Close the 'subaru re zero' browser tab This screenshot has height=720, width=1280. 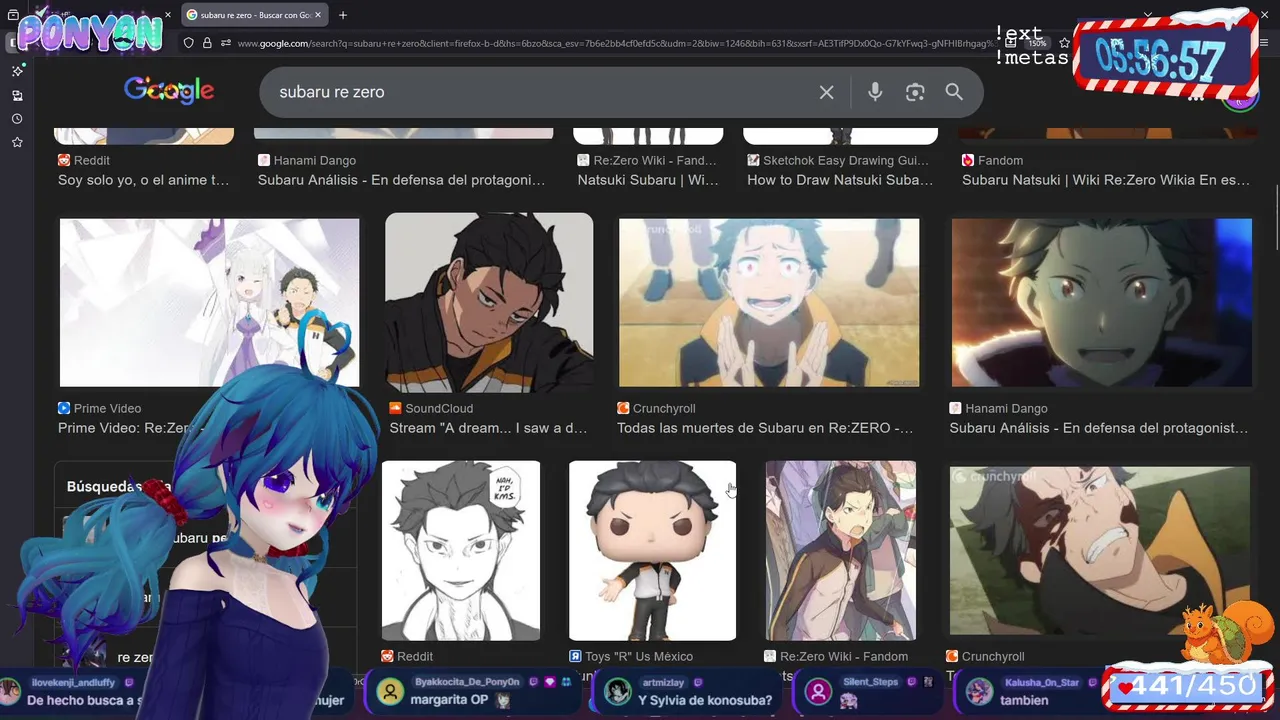[318, 15]
